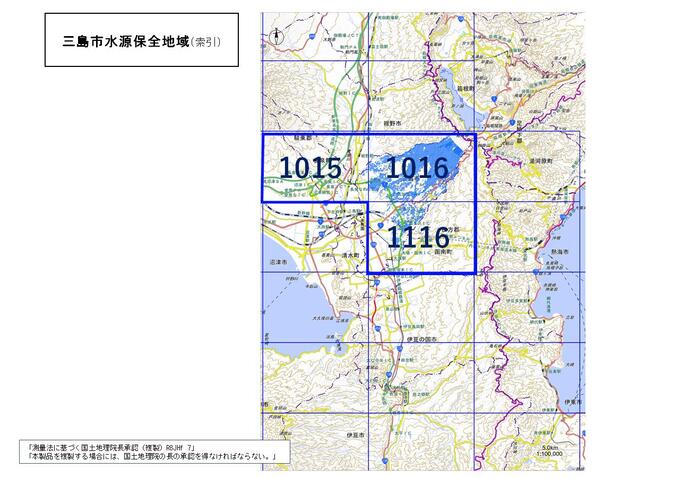690x478 pixels.
Task: Click the 三島市水源保全地域 title text
Action: [126, 42]
